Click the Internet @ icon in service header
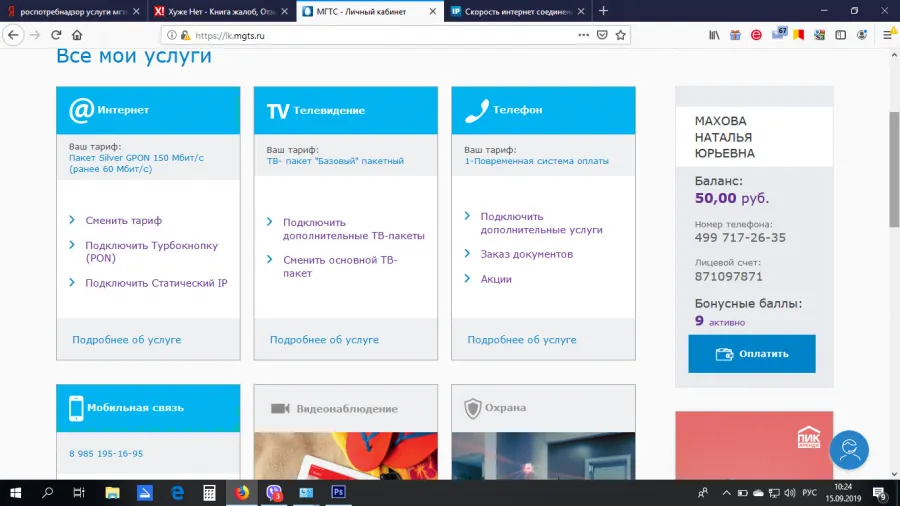 coord(81,110)
